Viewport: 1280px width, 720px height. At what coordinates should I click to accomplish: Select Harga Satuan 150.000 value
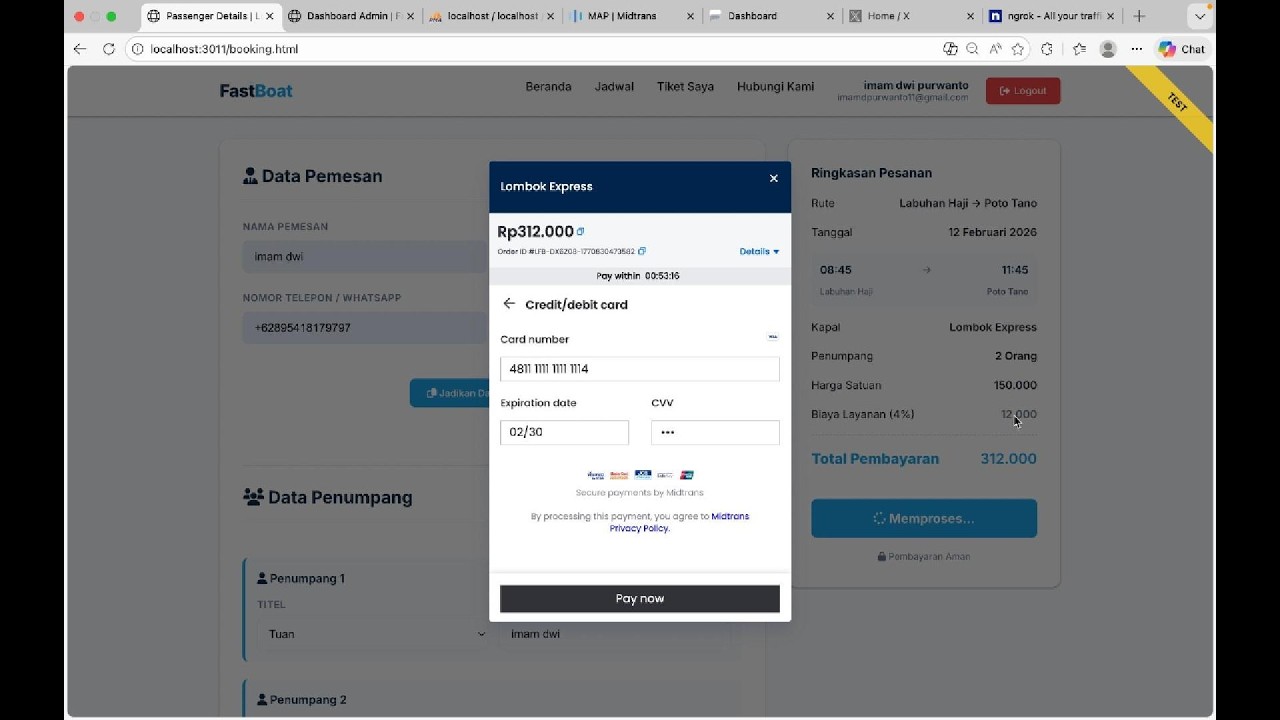(x=1015, y=385)
